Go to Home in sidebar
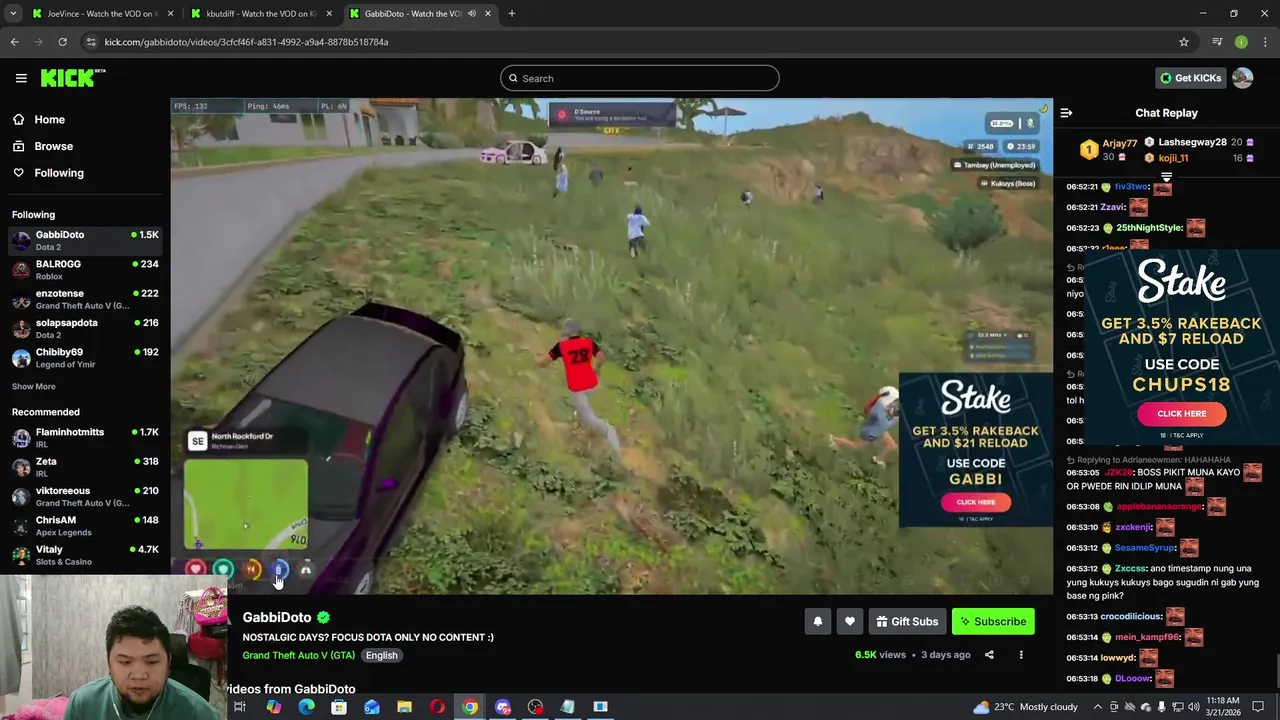Screen dimensions: 1280x720 [49, 119]
